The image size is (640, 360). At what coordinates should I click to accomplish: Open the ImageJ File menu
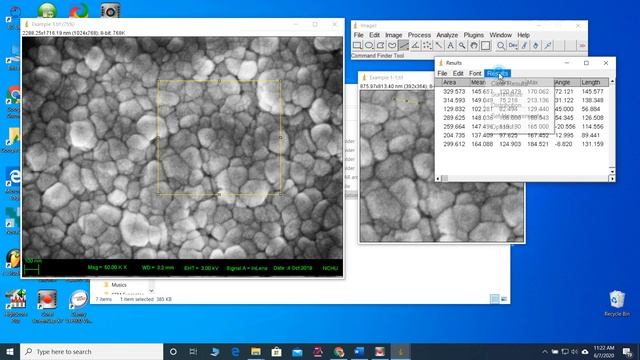pyautogui.click(x=358, y=35)
